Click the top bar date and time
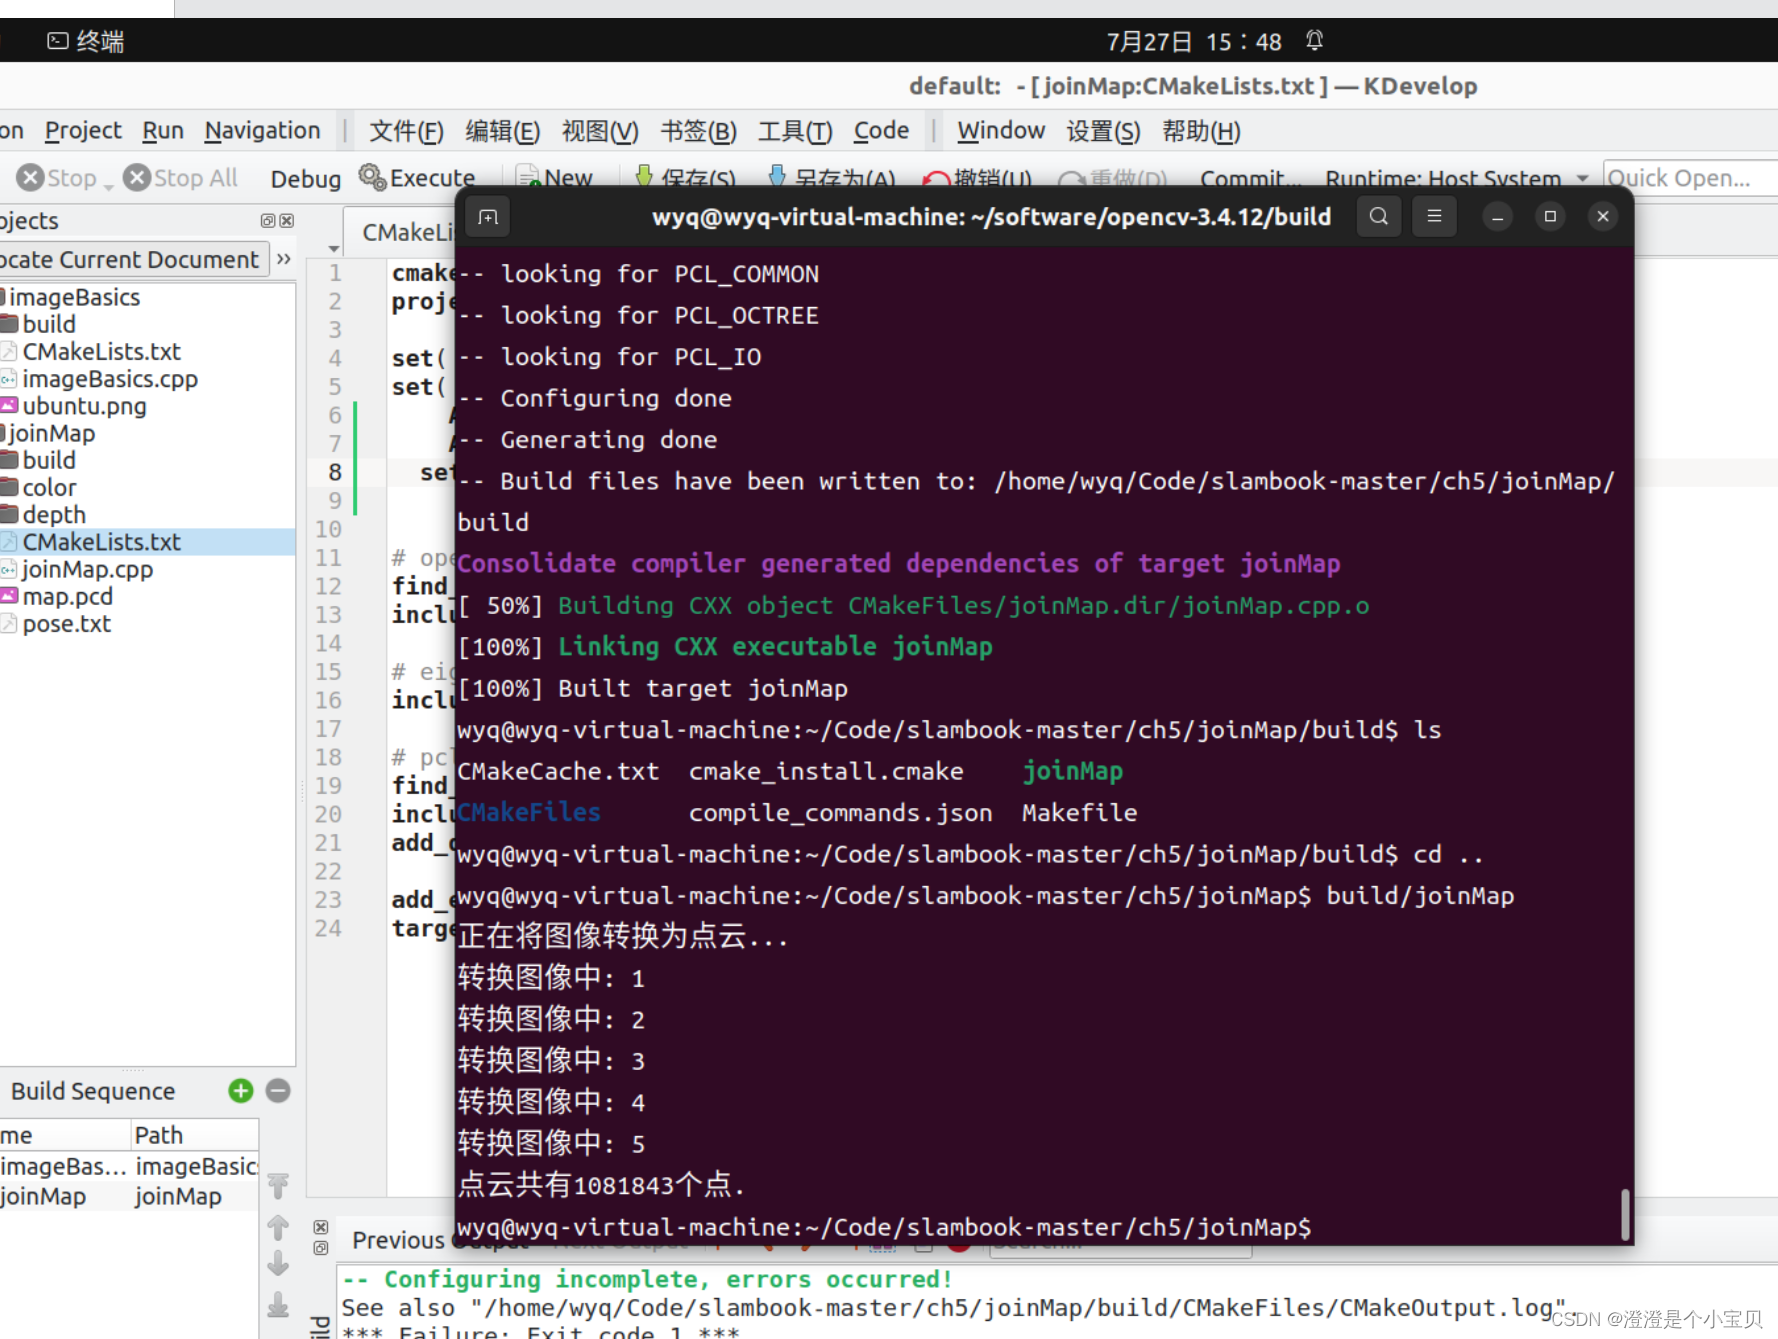 1194,41
